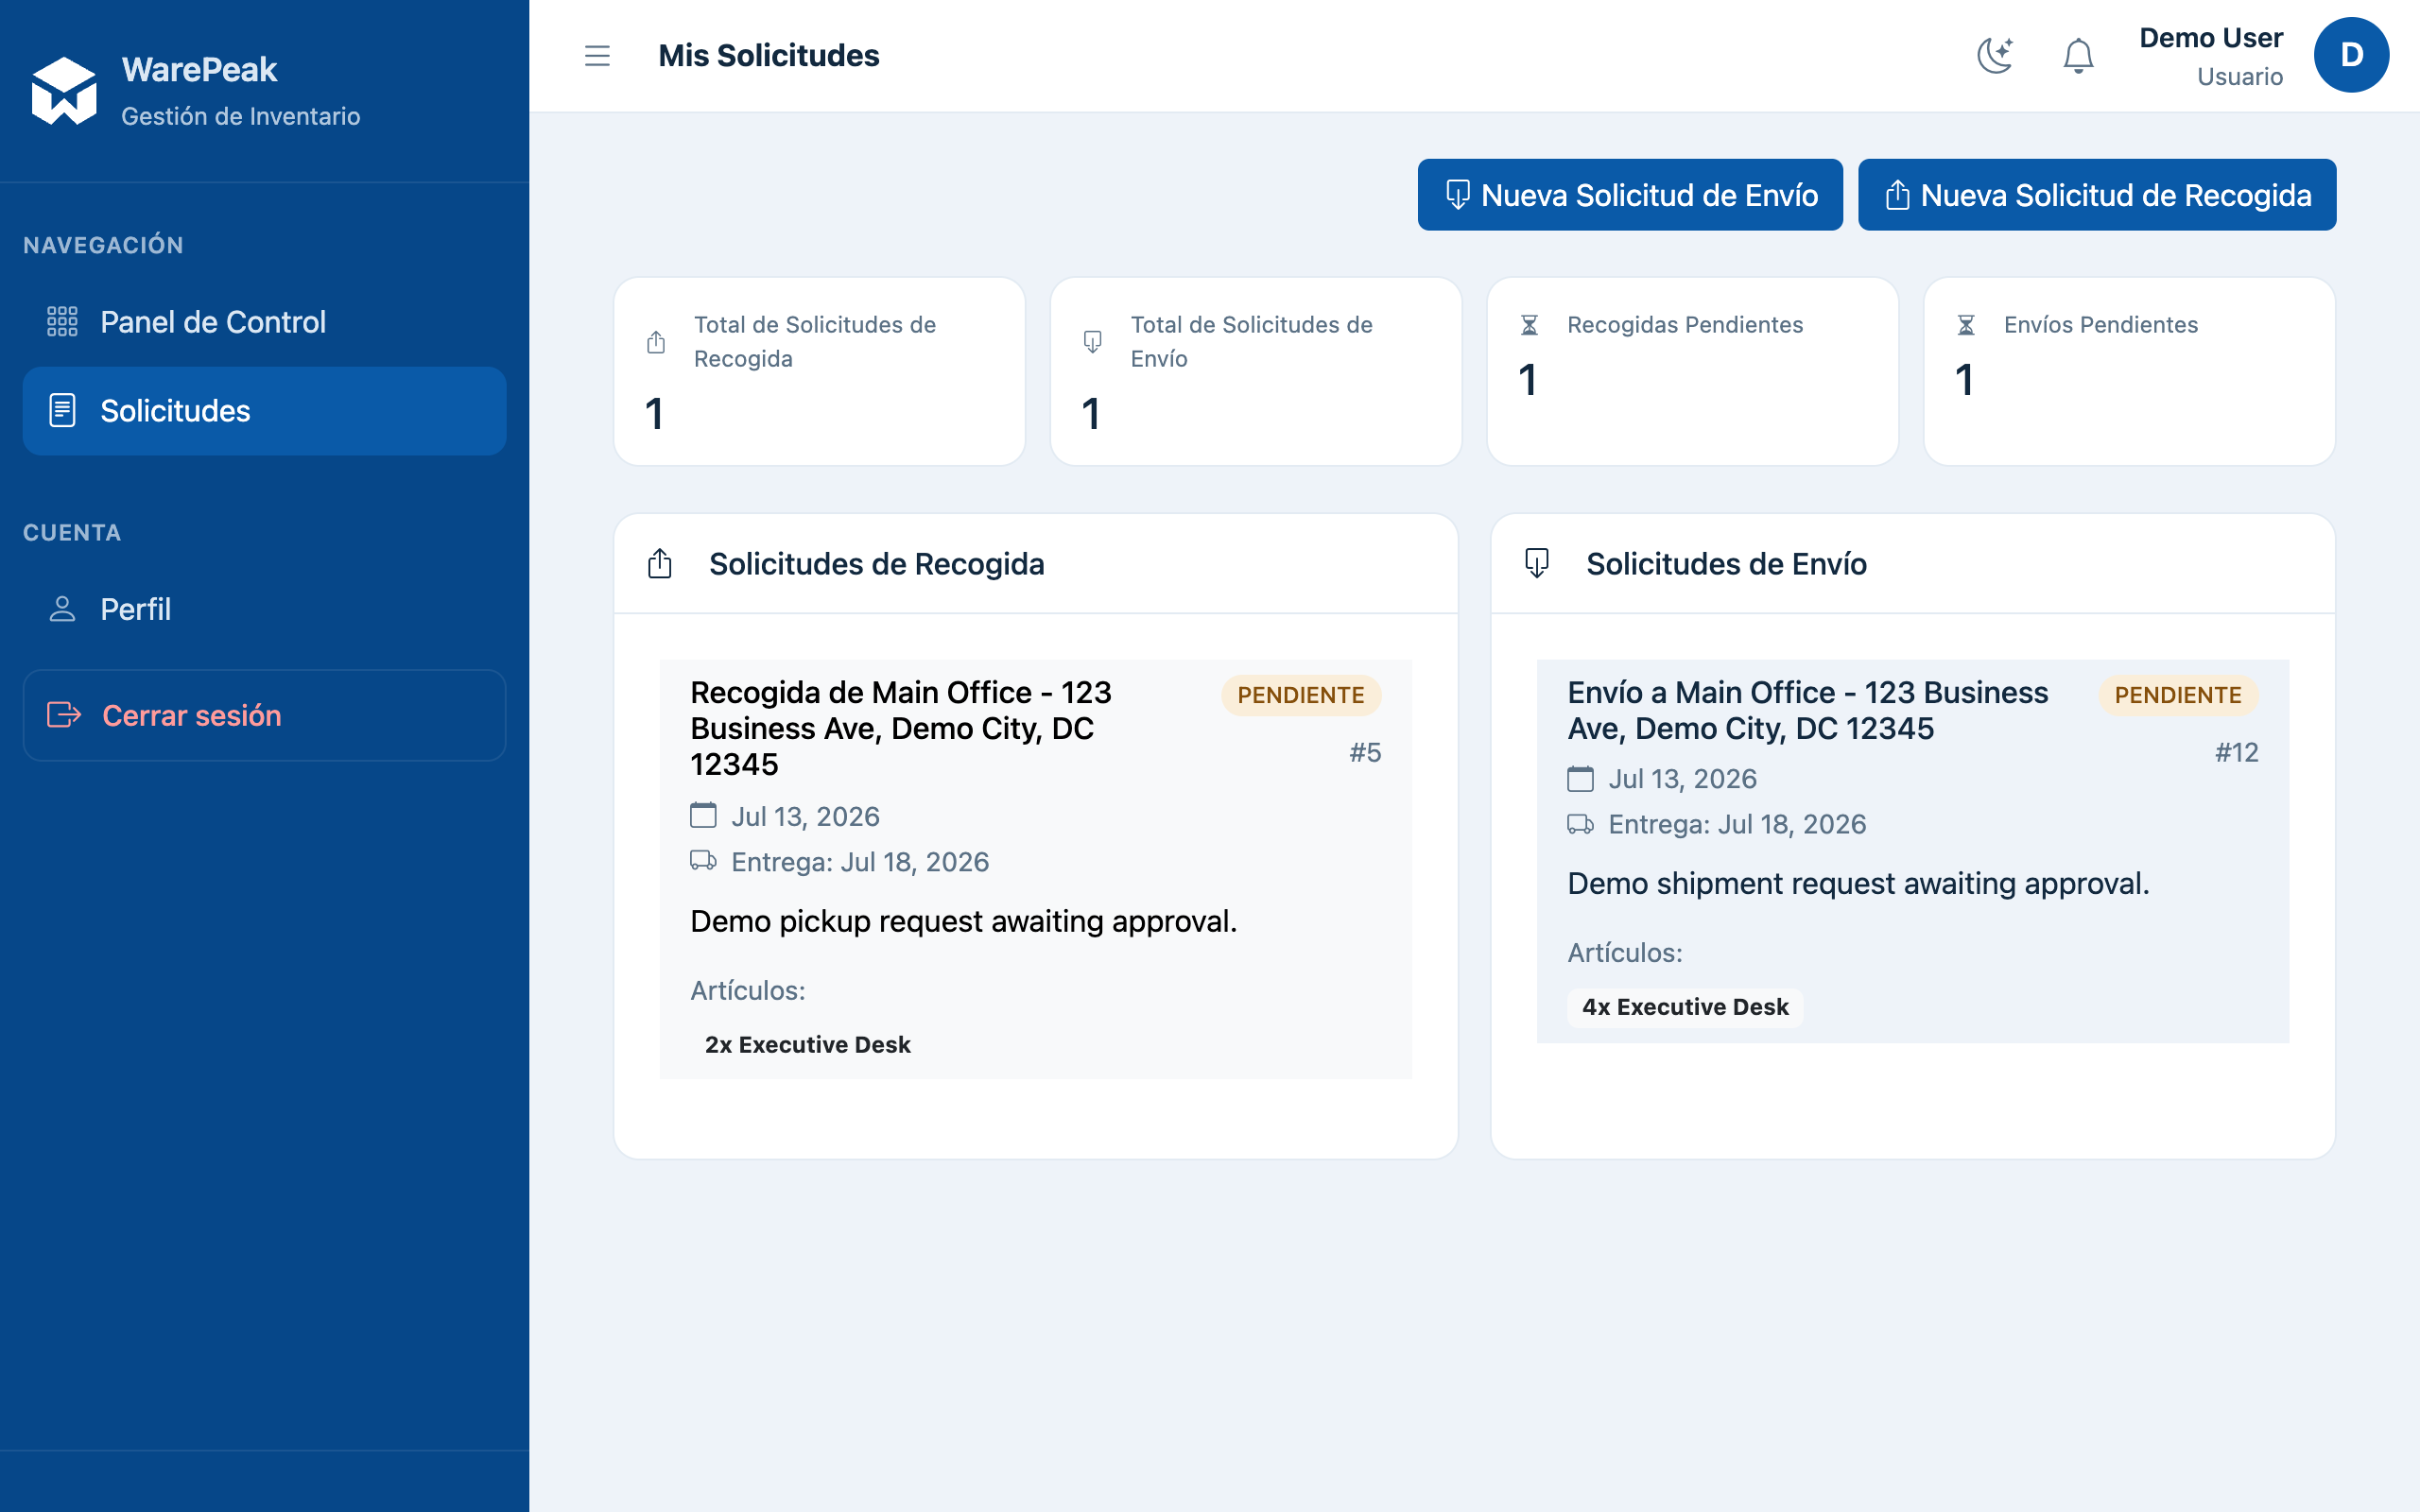Image resolution: width=2420 pixels, height=1512 pixels.
Task: Go to Perfil page
Action: 264,609
